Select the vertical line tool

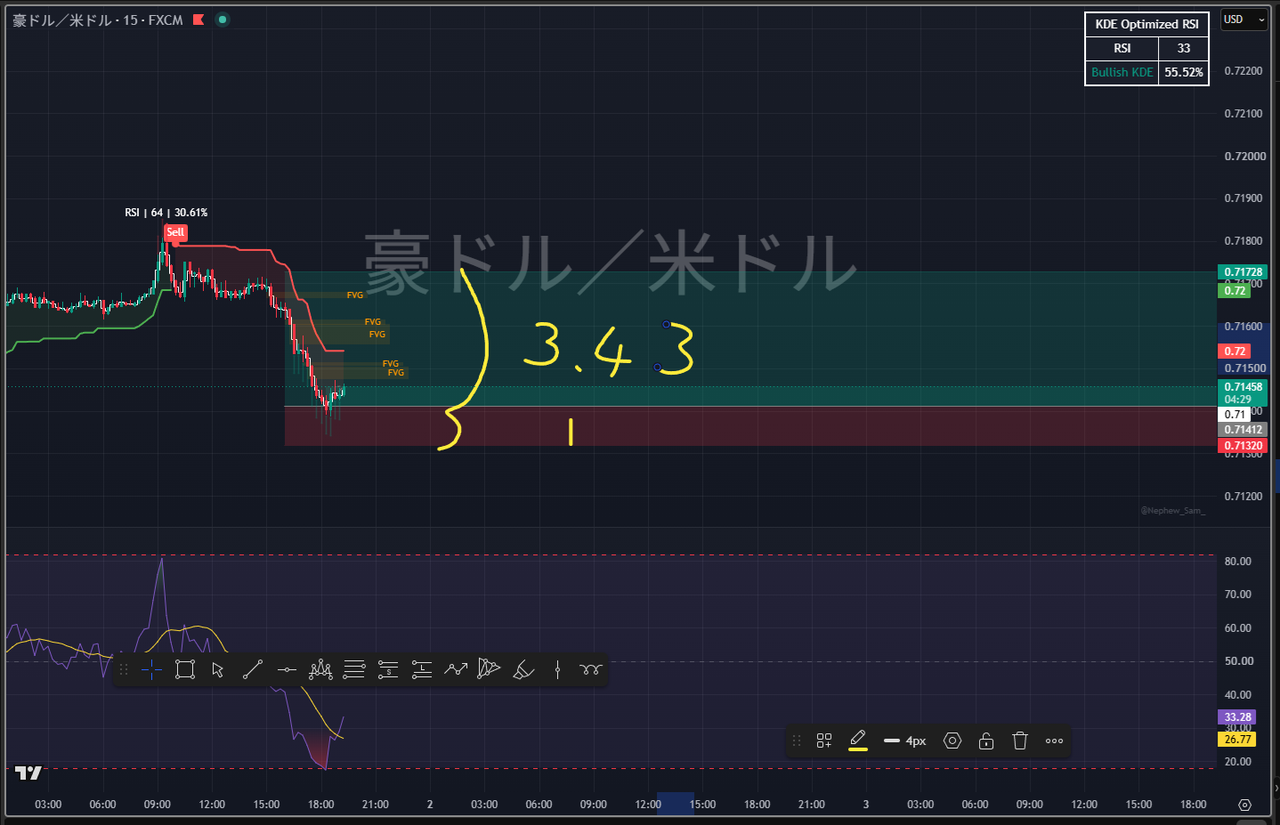click(557, 670)
